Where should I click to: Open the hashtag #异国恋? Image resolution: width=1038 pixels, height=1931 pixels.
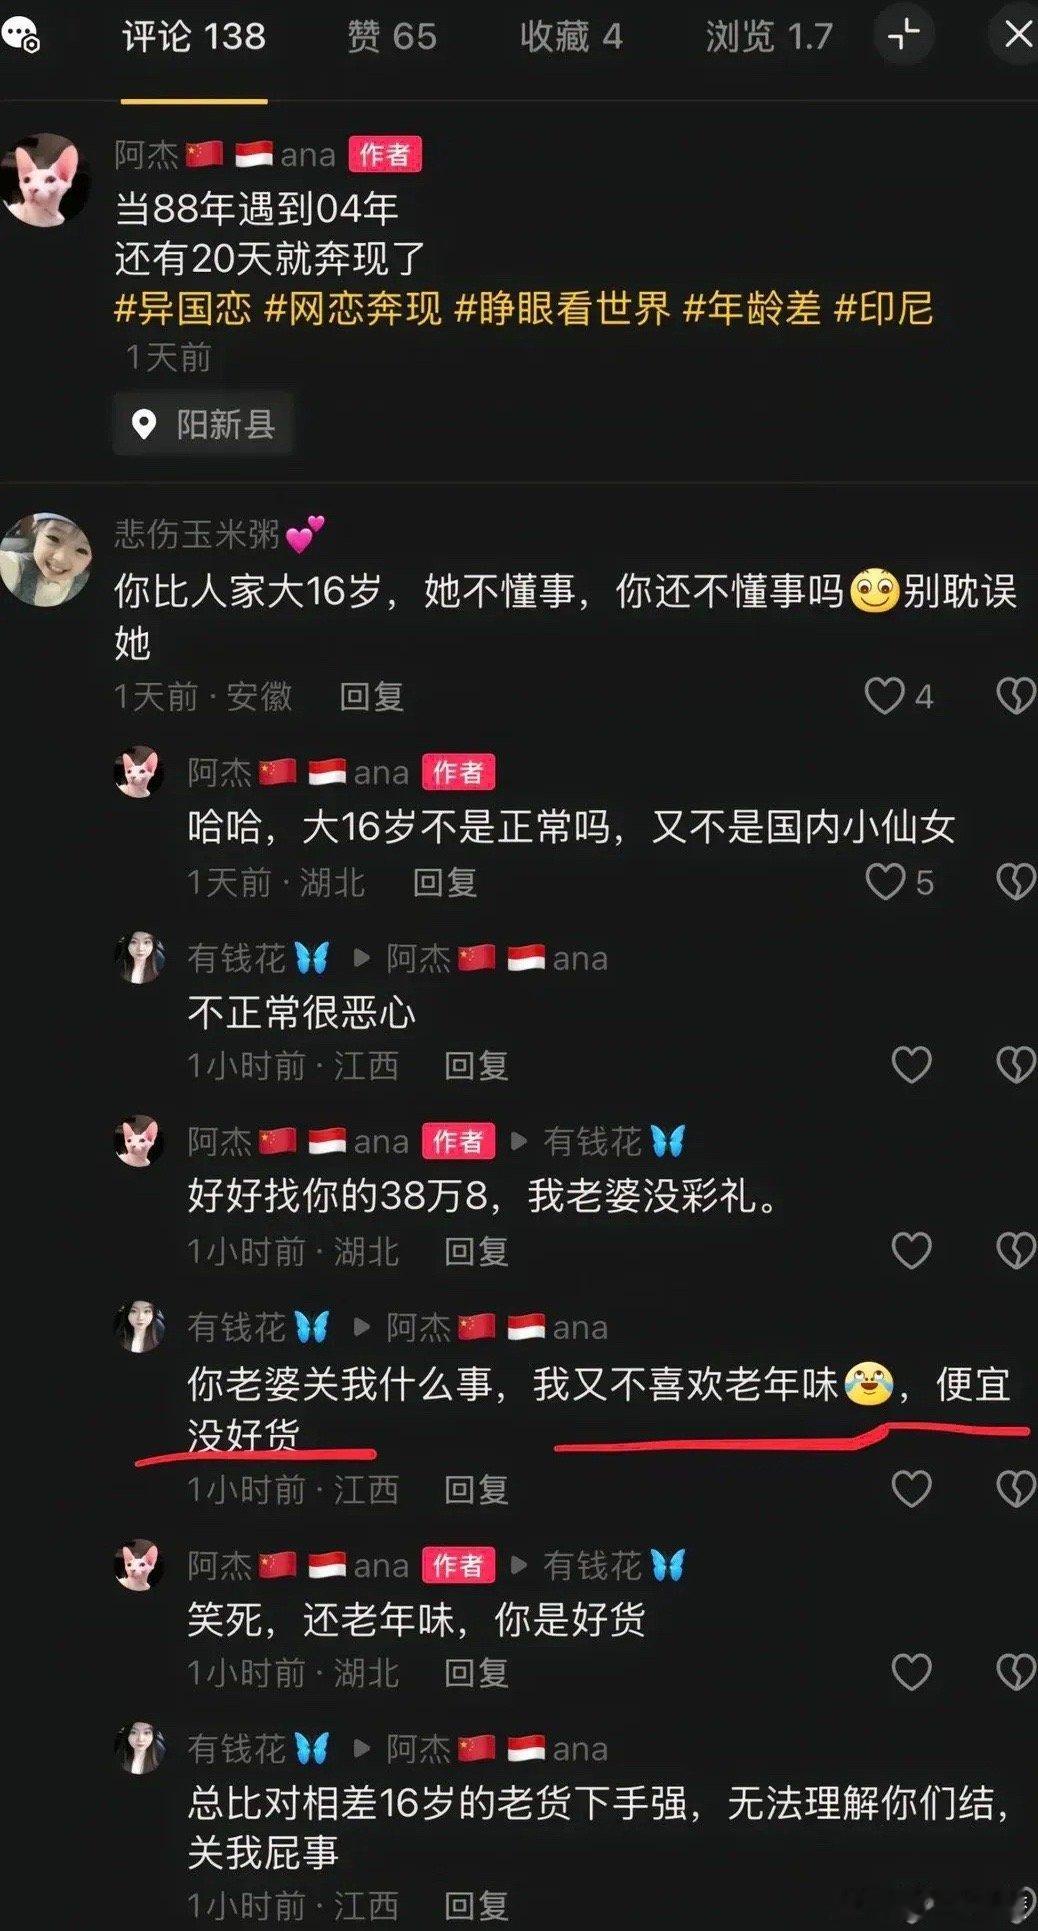pyautogui.click(x=183, y=308)
